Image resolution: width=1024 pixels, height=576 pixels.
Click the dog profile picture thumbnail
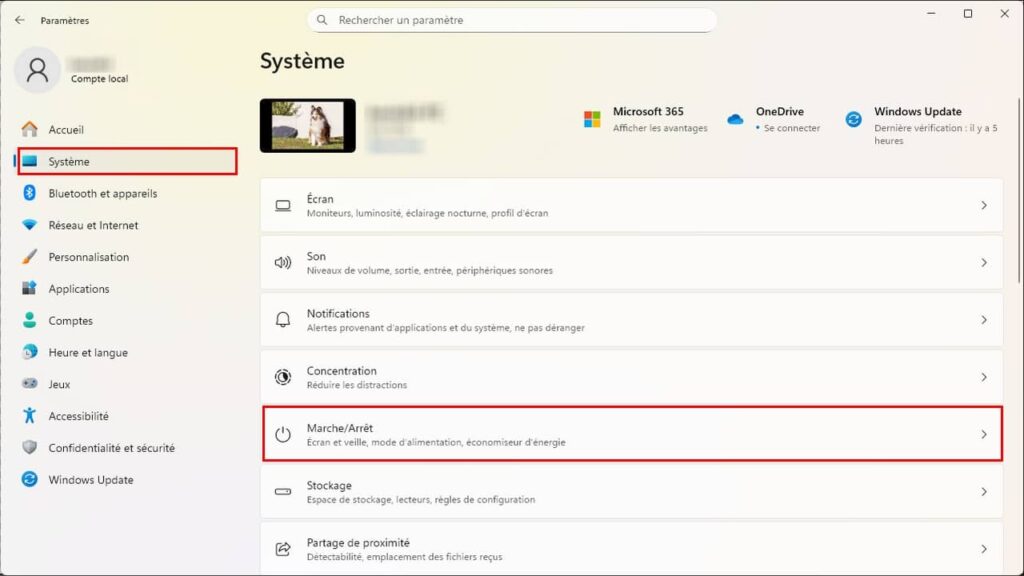tap(307, 124)
